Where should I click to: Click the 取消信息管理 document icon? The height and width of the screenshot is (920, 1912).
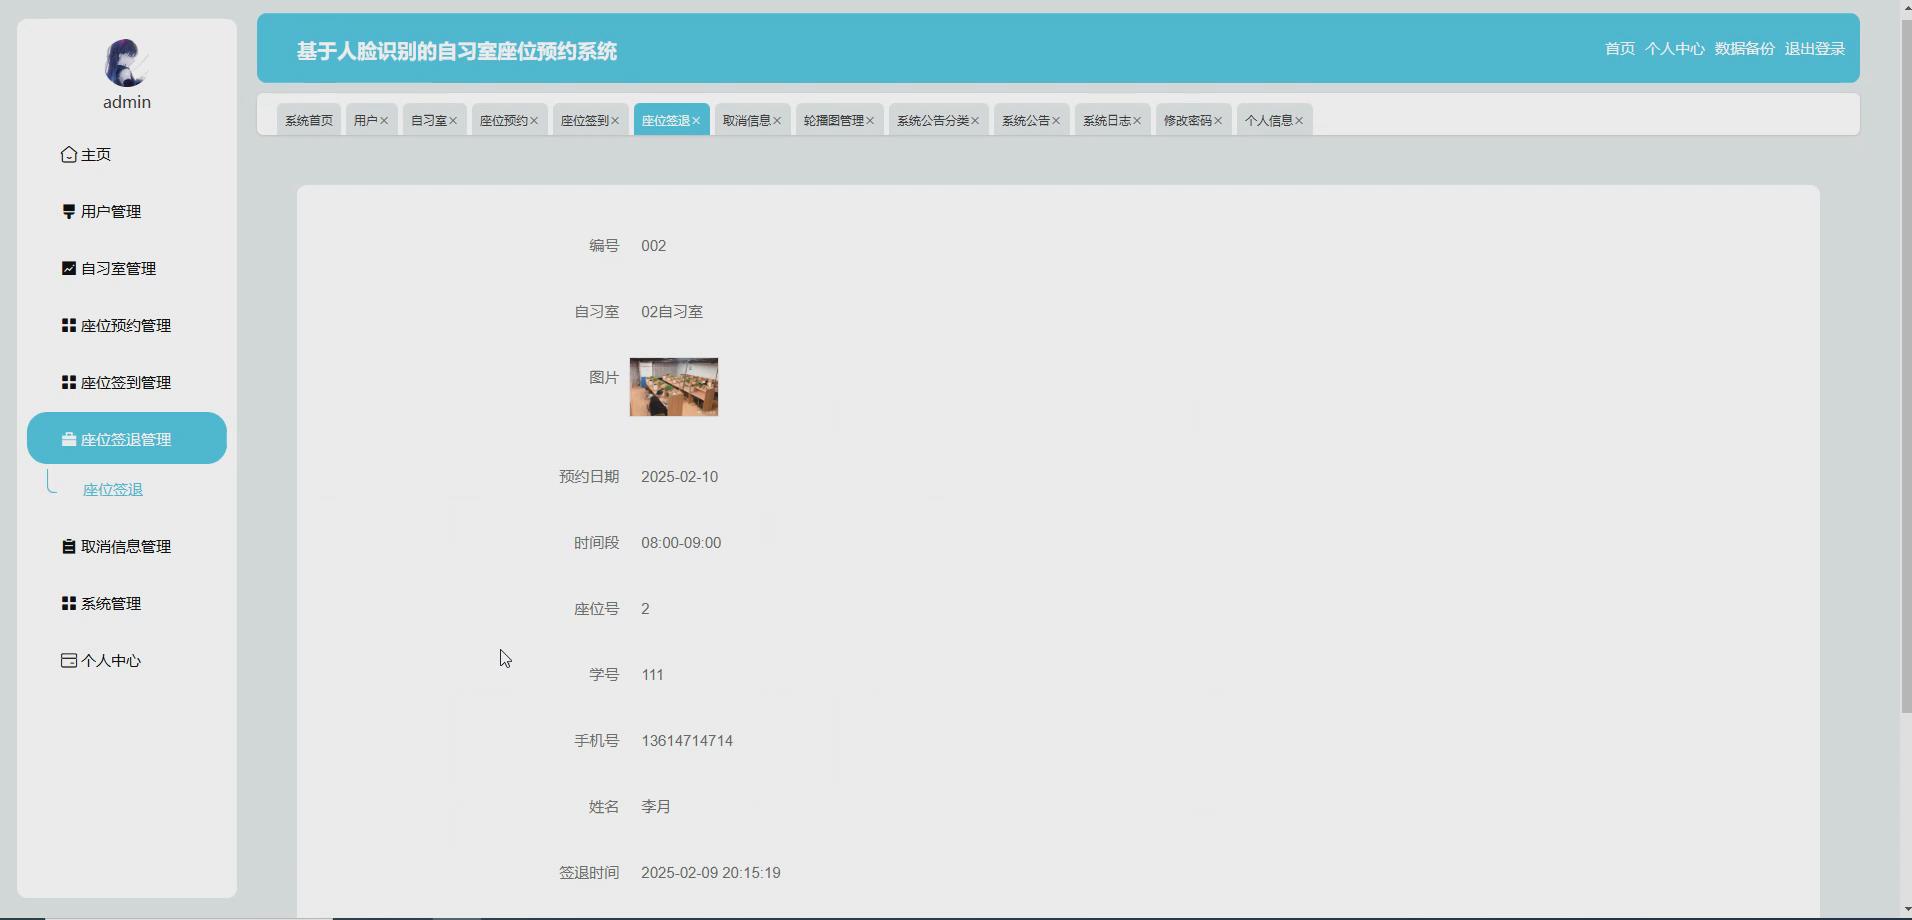coord(68,546)
